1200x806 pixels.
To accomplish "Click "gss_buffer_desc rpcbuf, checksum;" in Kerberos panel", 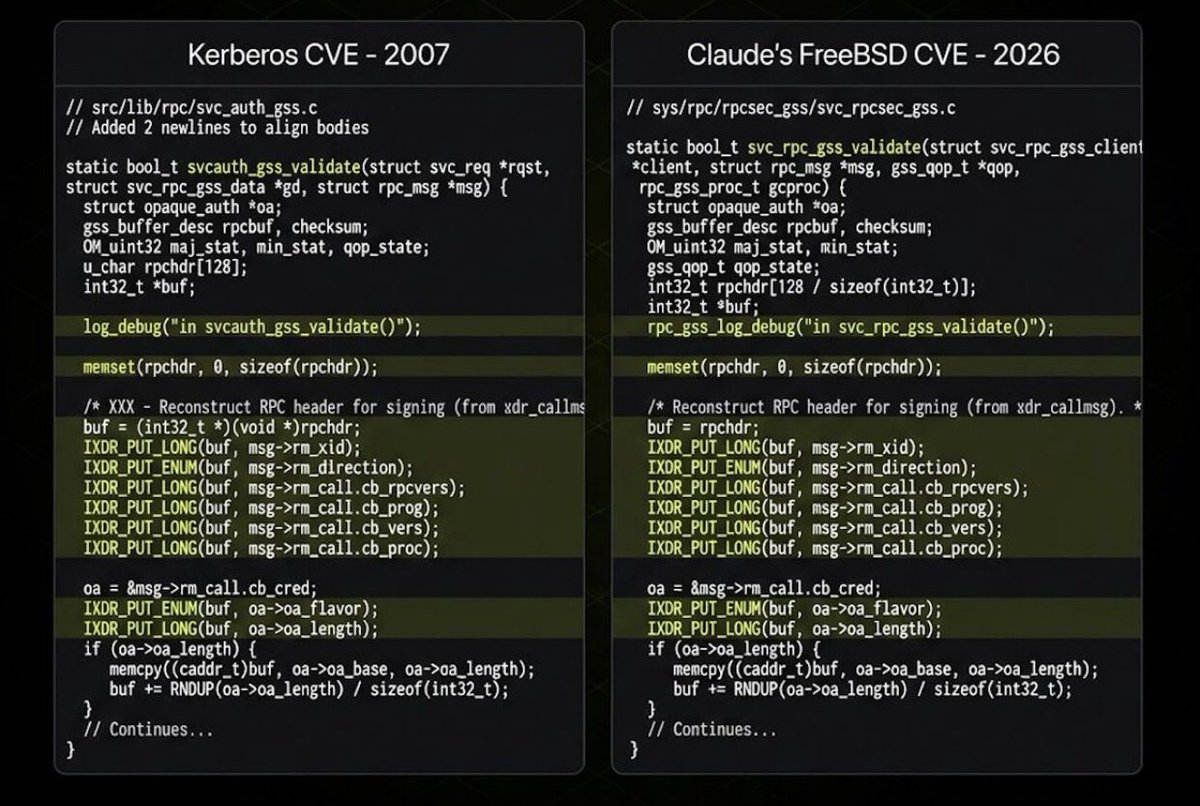I will pos(226,227).
